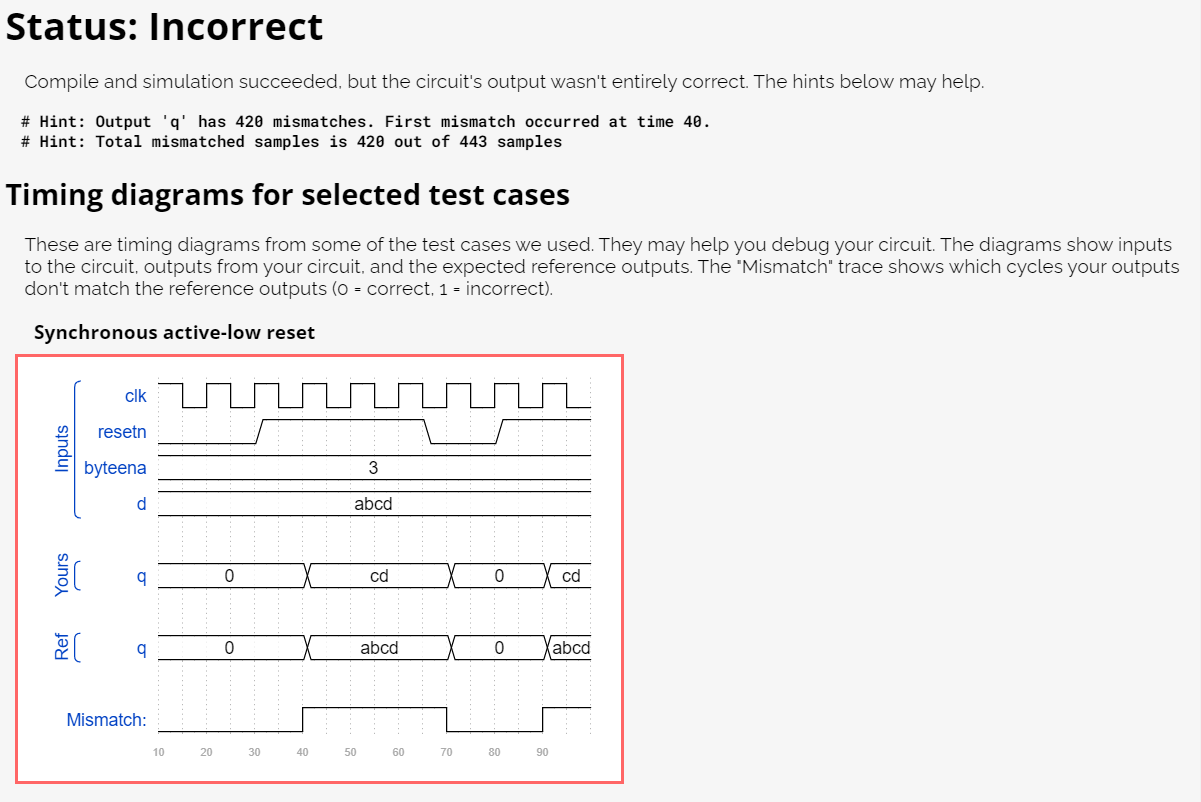This screenshot has height=802, width=1201.
Task: Click time marker 40 on the axis
Action: tap(302, 752)
